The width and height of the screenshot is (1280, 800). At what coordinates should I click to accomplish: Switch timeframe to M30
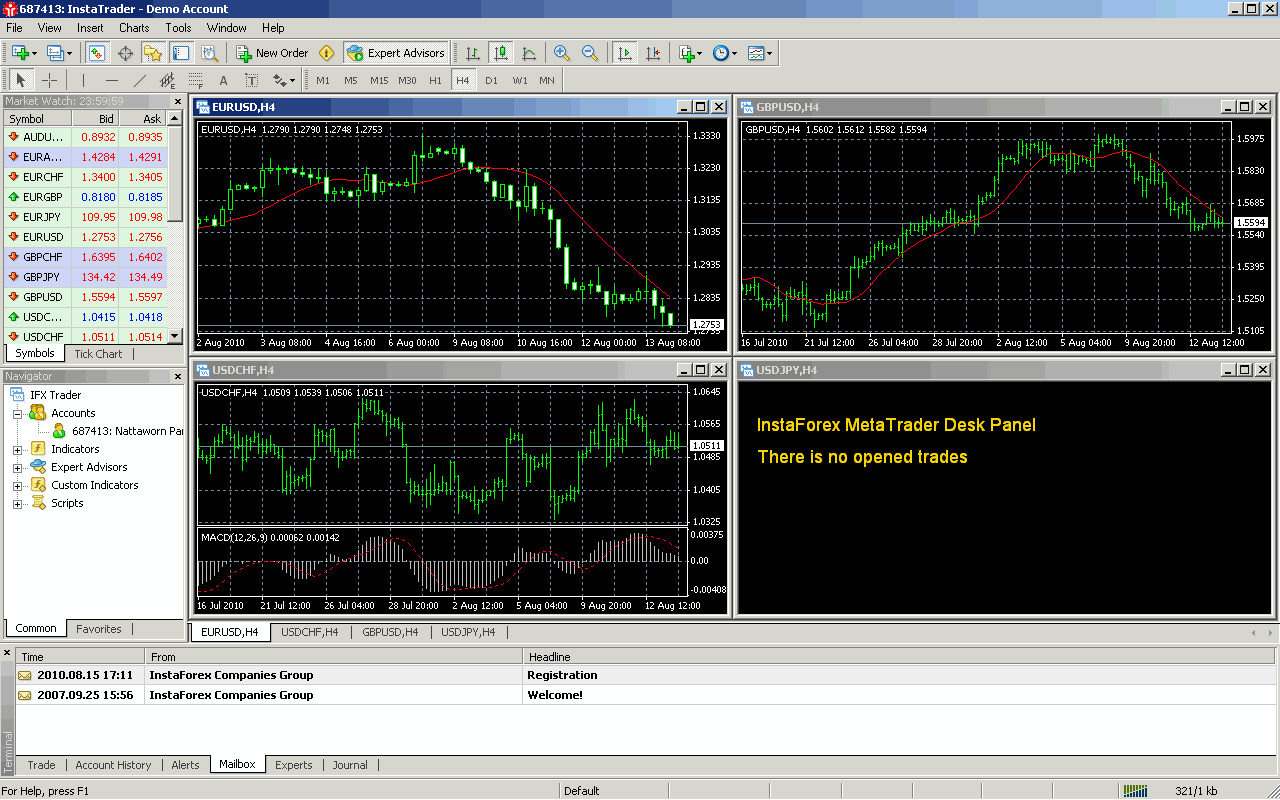(407, 80)
